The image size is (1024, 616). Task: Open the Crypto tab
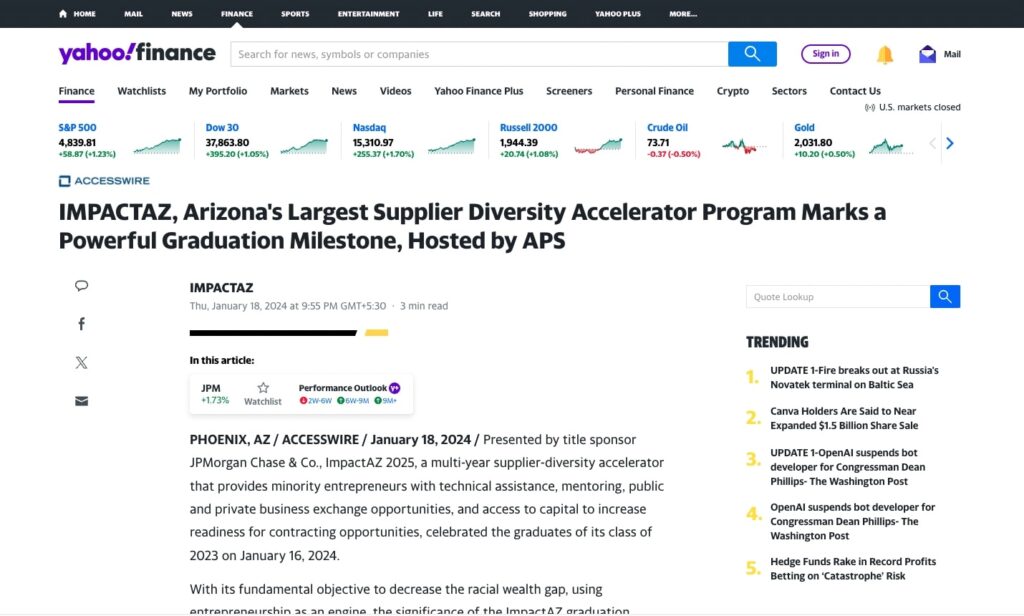point(733,91)
